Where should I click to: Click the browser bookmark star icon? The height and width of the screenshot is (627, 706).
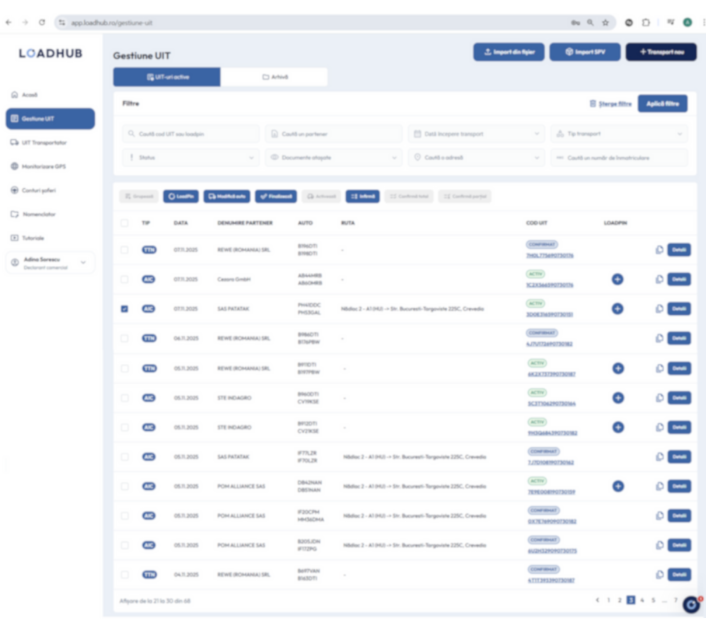coord(606,21)
